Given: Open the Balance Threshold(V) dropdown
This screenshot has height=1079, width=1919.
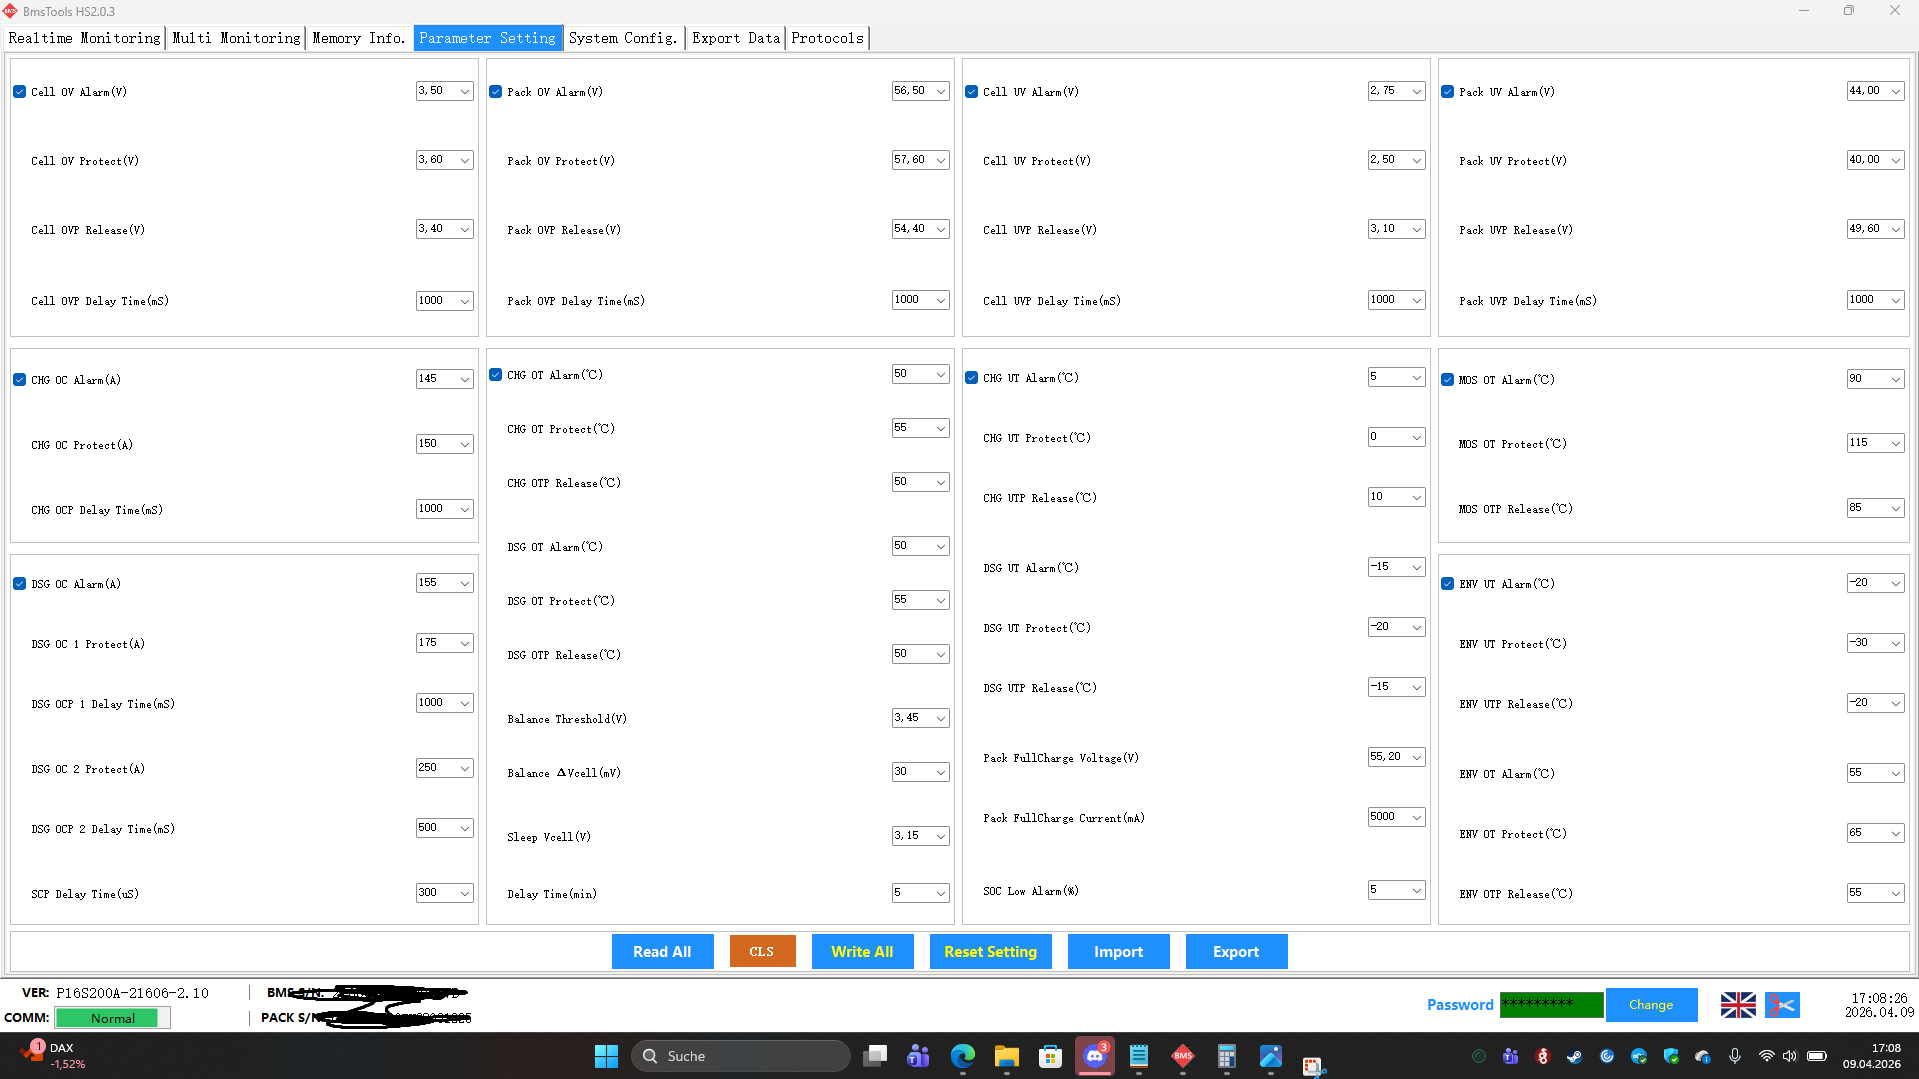Looking at the screenshot, I should (x=941, y=718).
